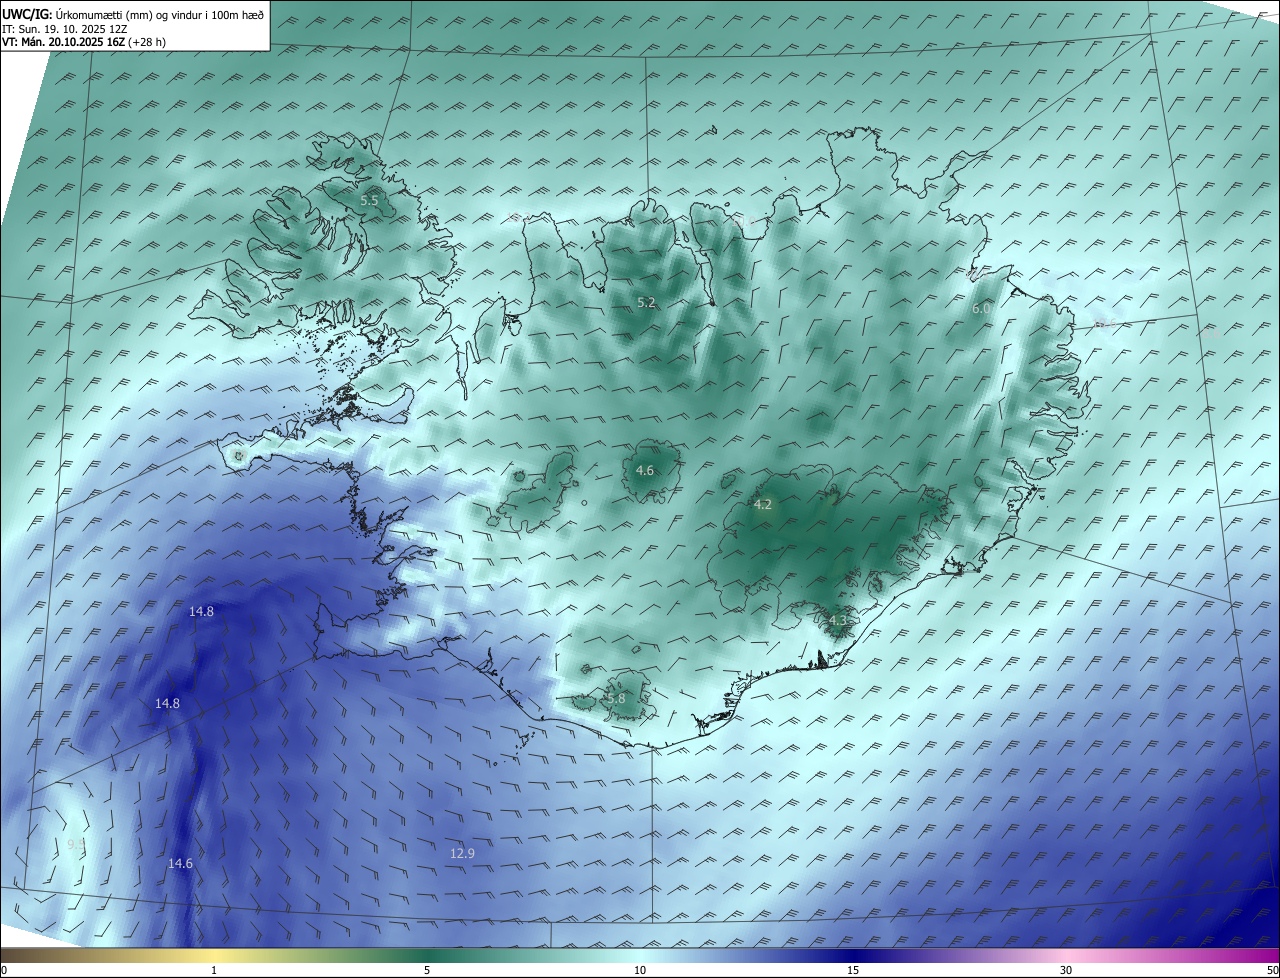Click the 12.9 value over the southern sea
The width and height of the screenshot is (1280, 978).
coord(462,853)
